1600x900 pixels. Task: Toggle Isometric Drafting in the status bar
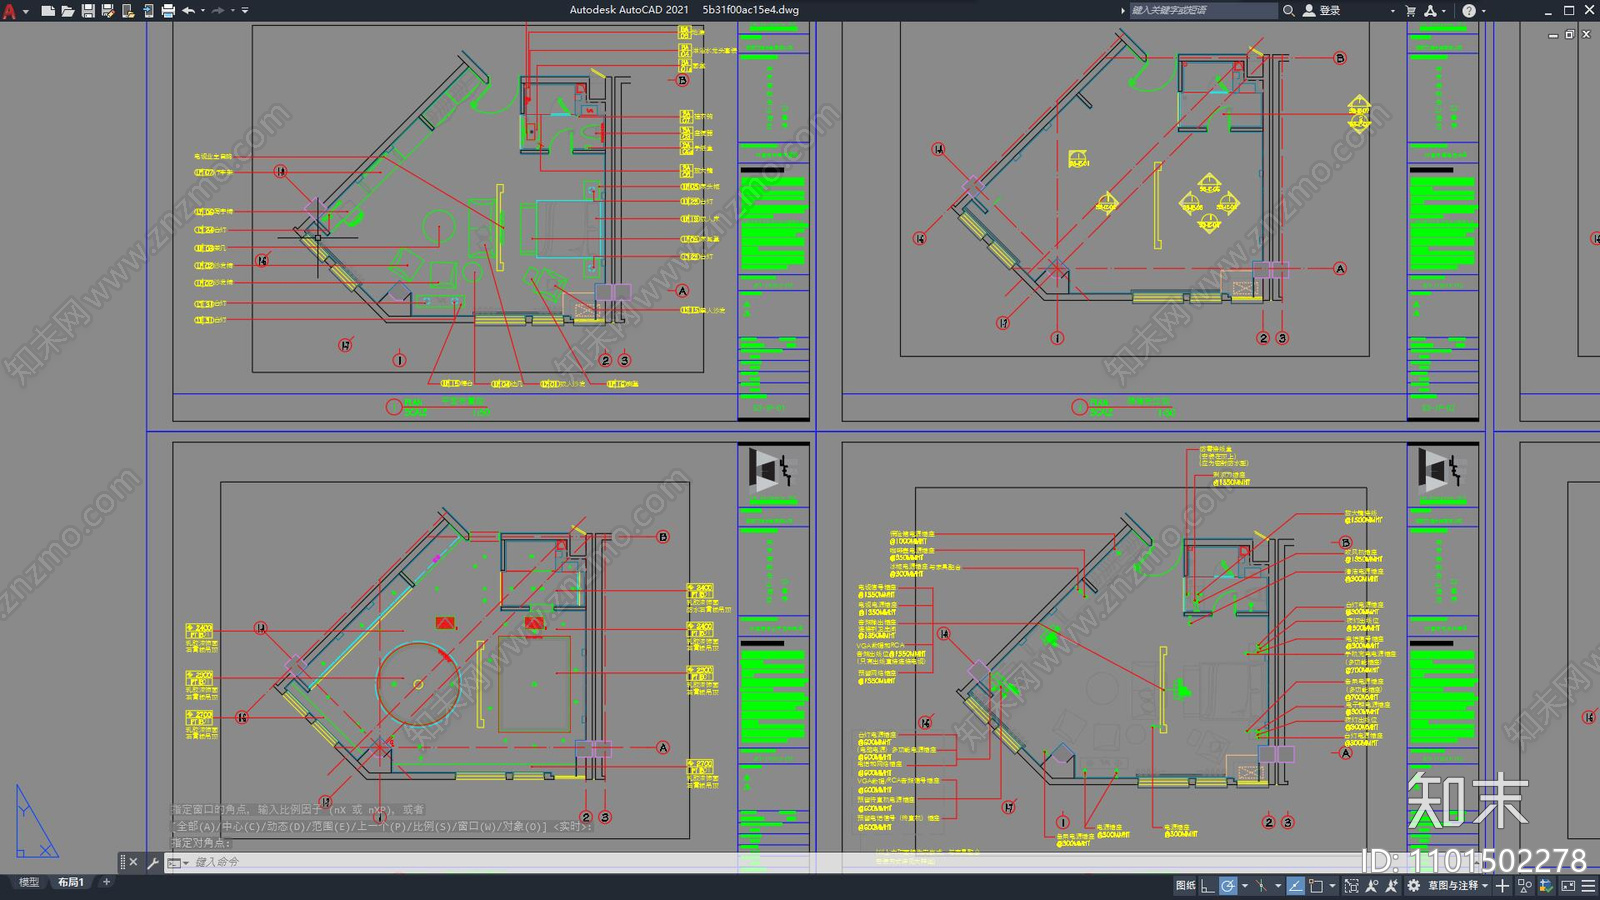1262,886
